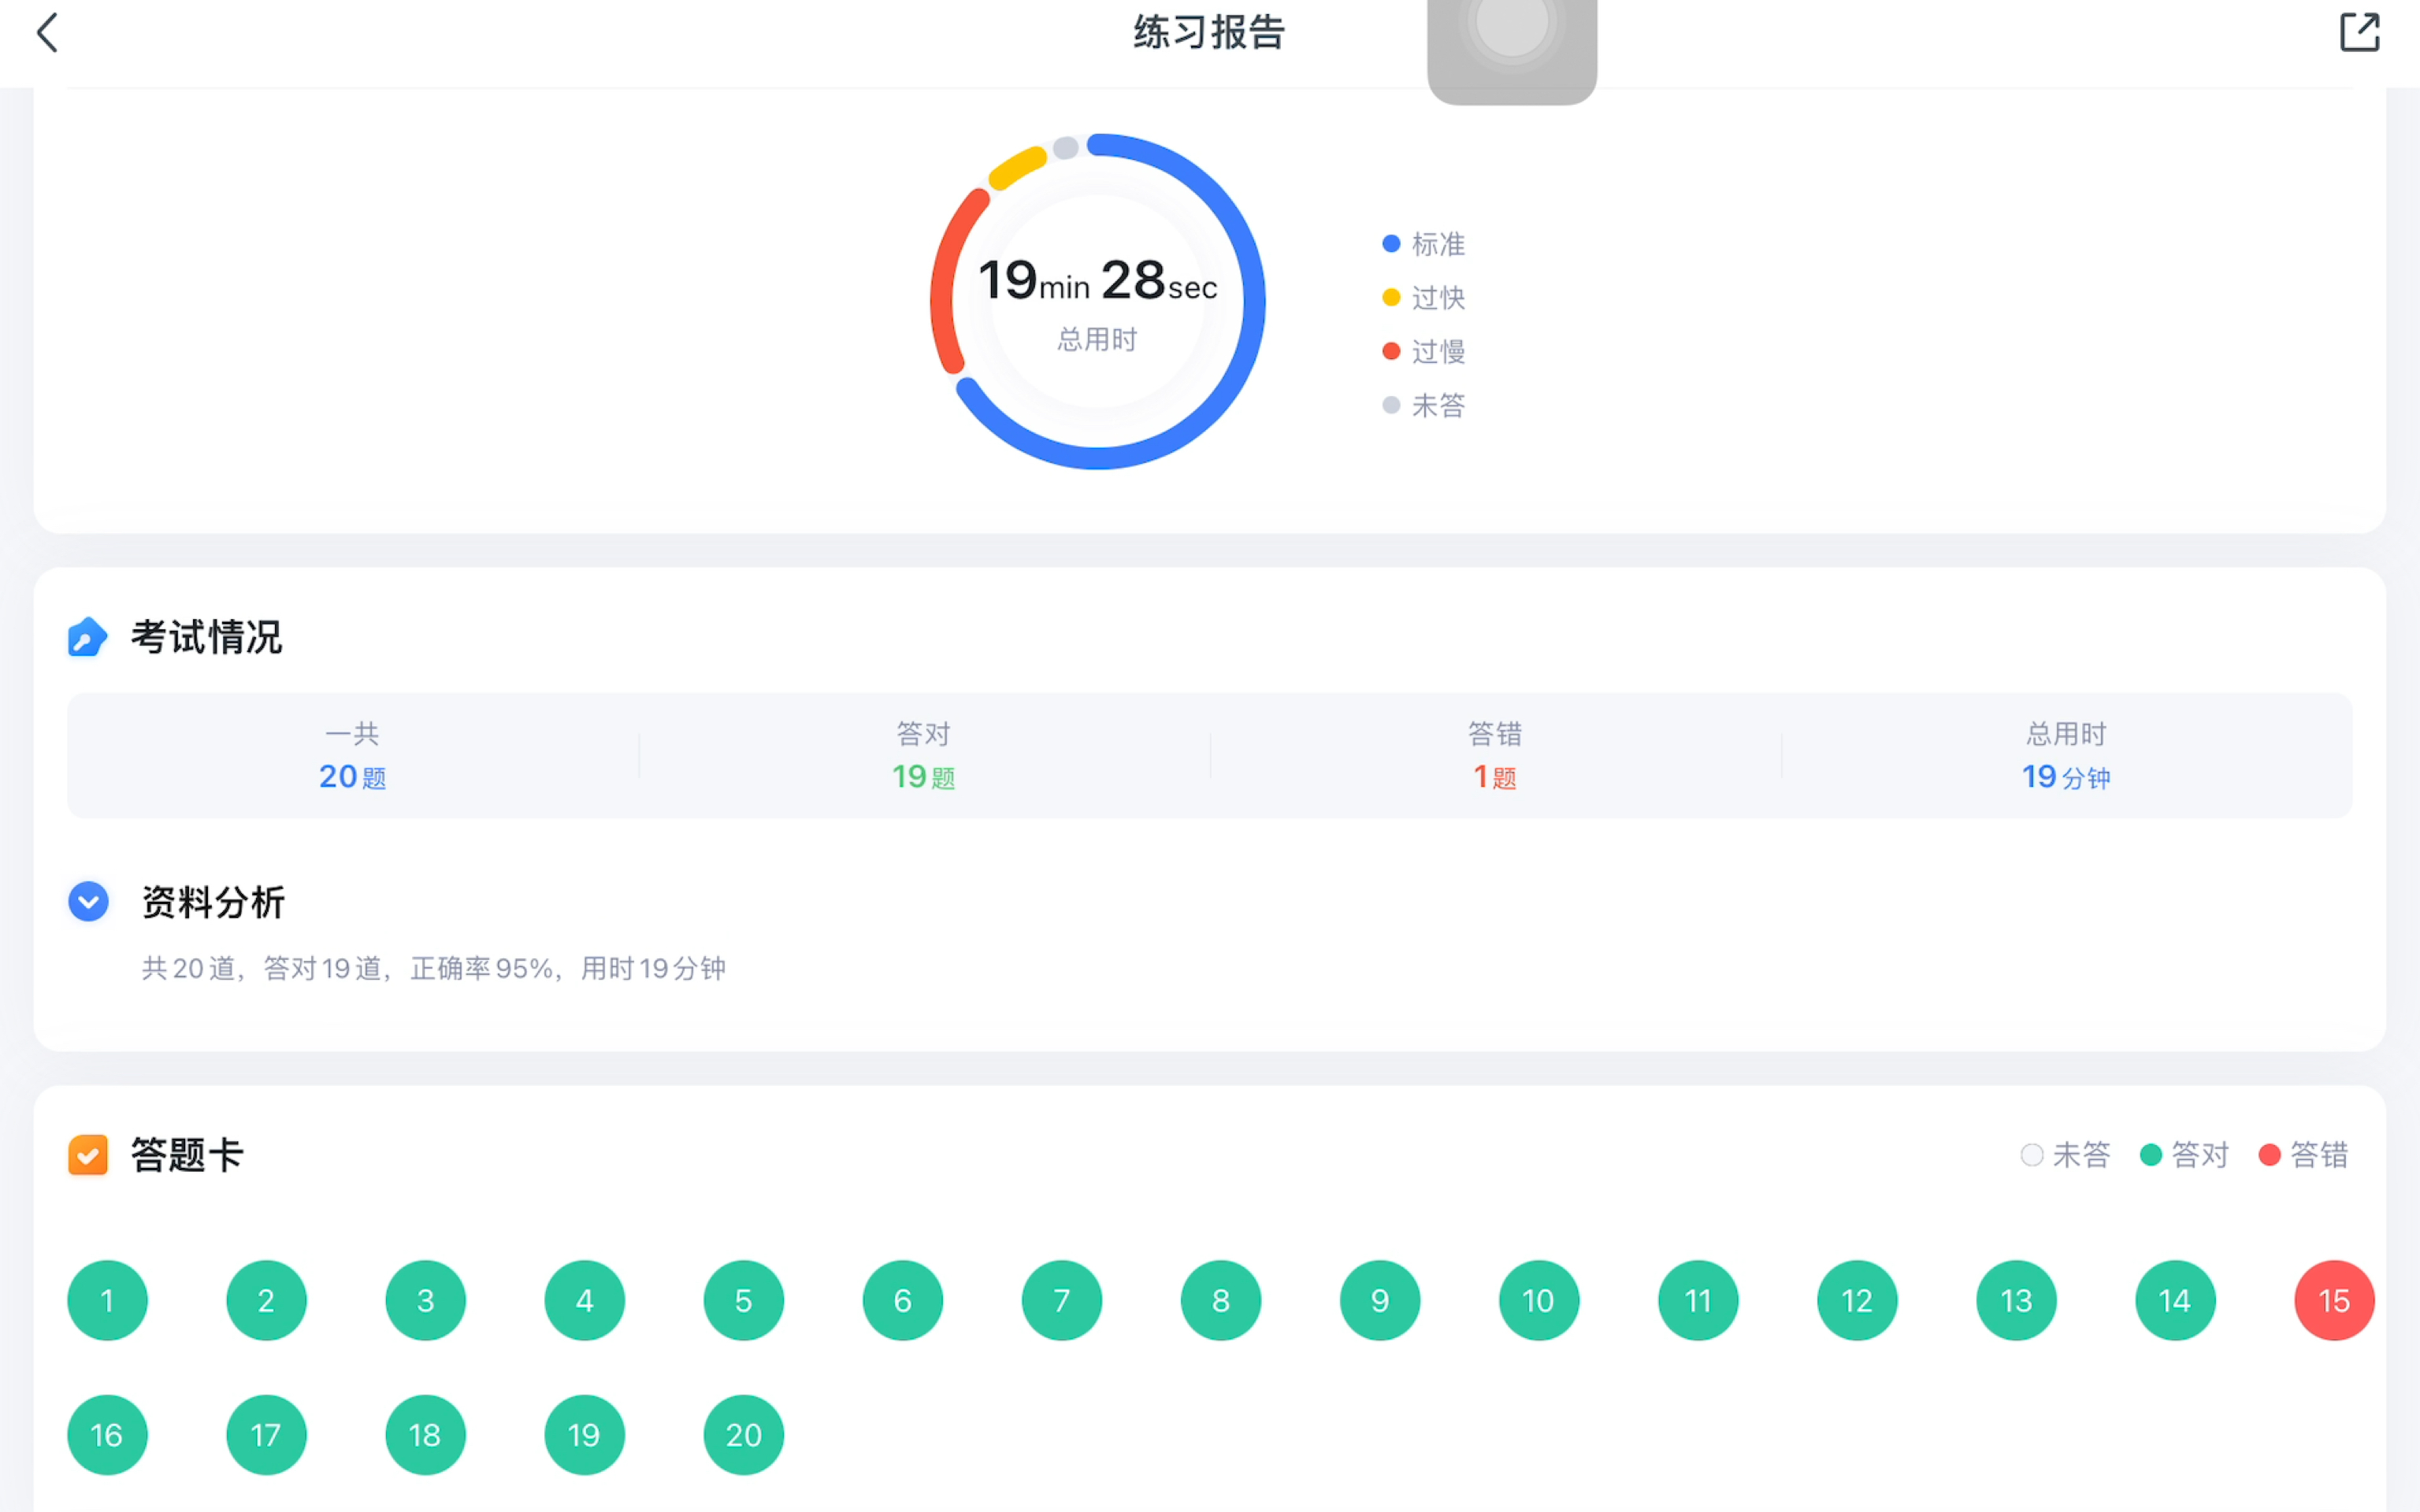Tap the 标准 blue legend dot
The width and height of the screenshot is (2420, 1512).
click(1390, 243)
